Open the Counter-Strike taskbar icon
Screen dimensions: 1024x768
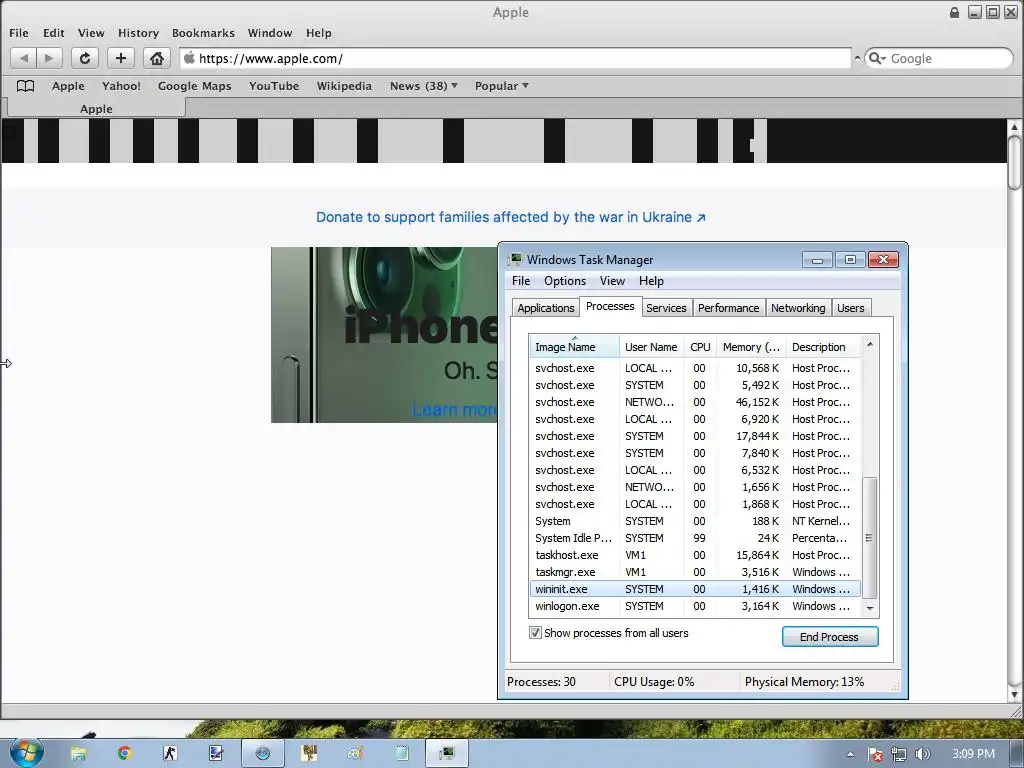click(x=170, y=754)
